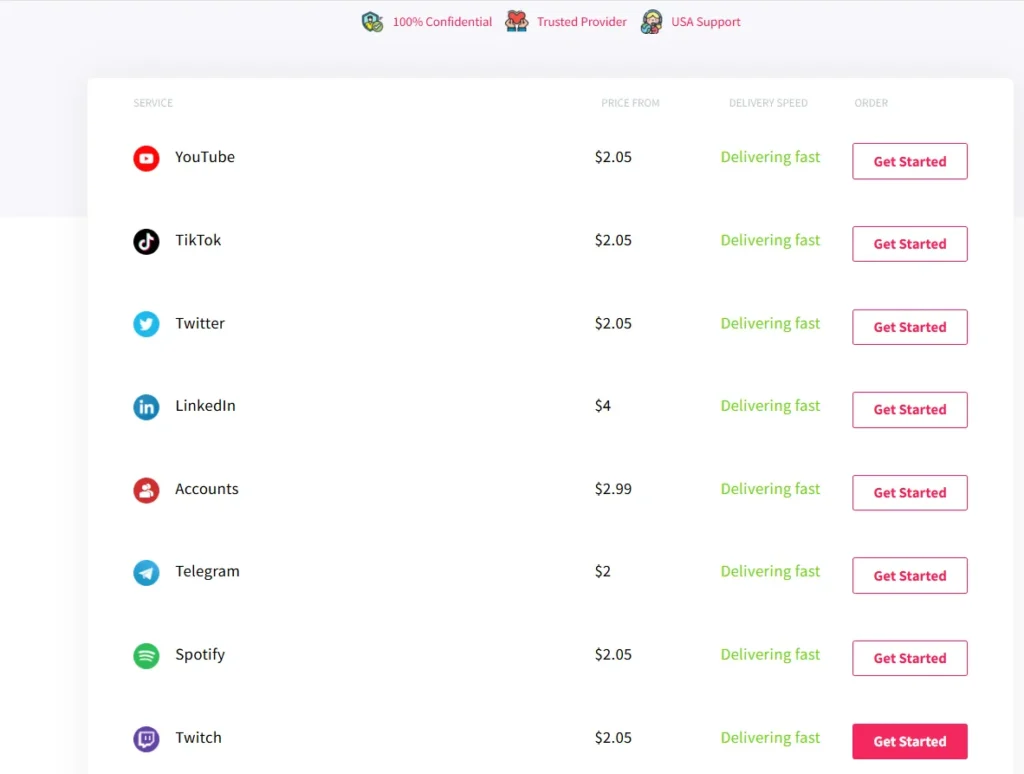
Task: Select the Twitter bird icon
Action: point(146,324)
